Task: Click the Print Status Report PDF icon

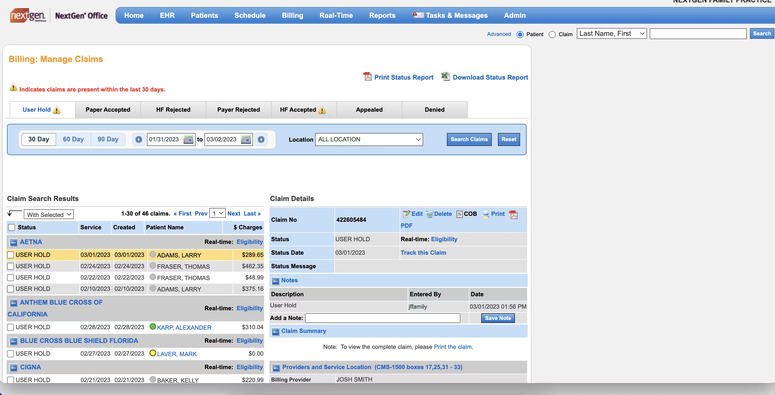Action: 367,77
